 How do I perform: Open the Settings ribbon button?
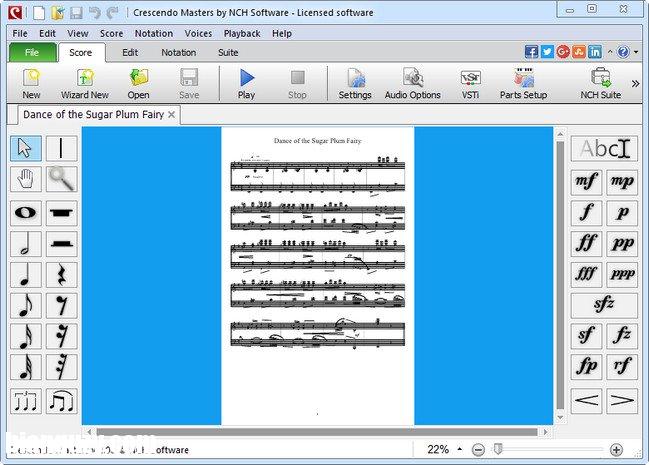tap(355, 84)
